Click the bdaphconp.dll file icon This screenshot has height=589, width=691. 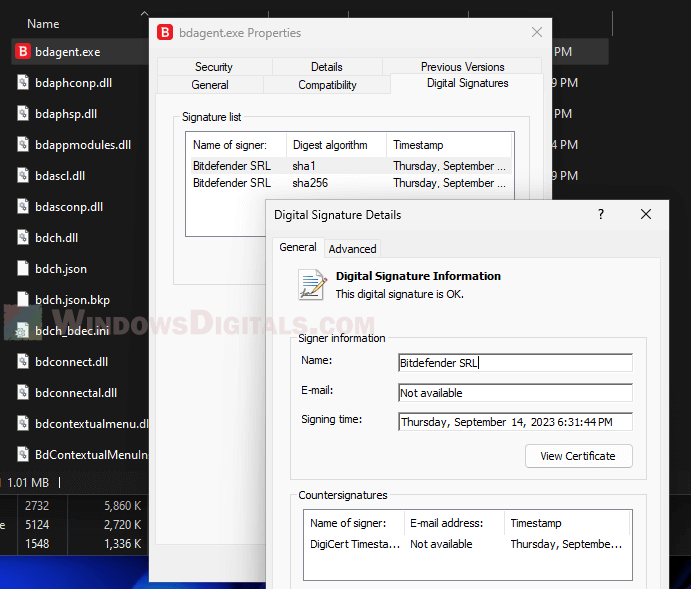23,83
